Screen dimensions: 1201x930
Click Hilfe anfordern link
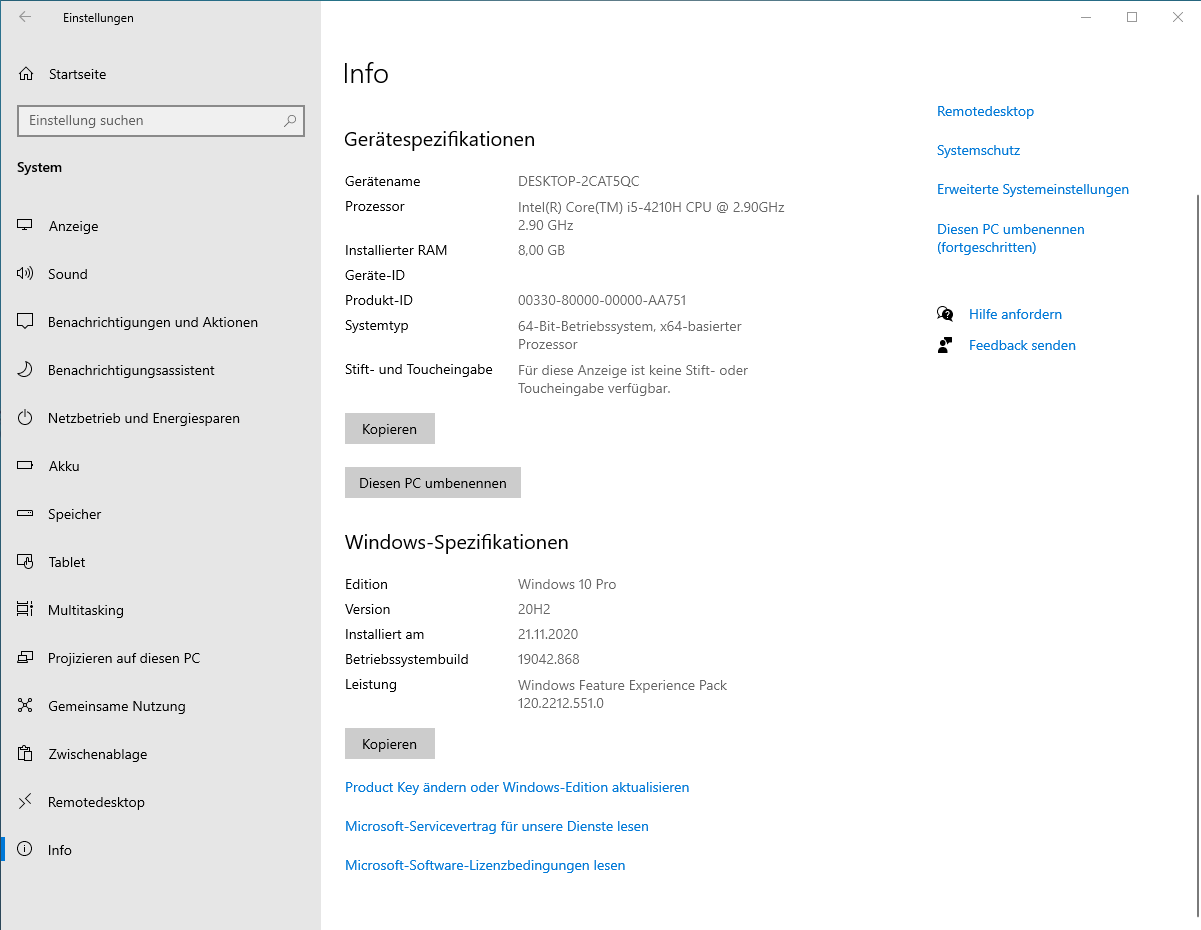click(x=1015, y=314)
